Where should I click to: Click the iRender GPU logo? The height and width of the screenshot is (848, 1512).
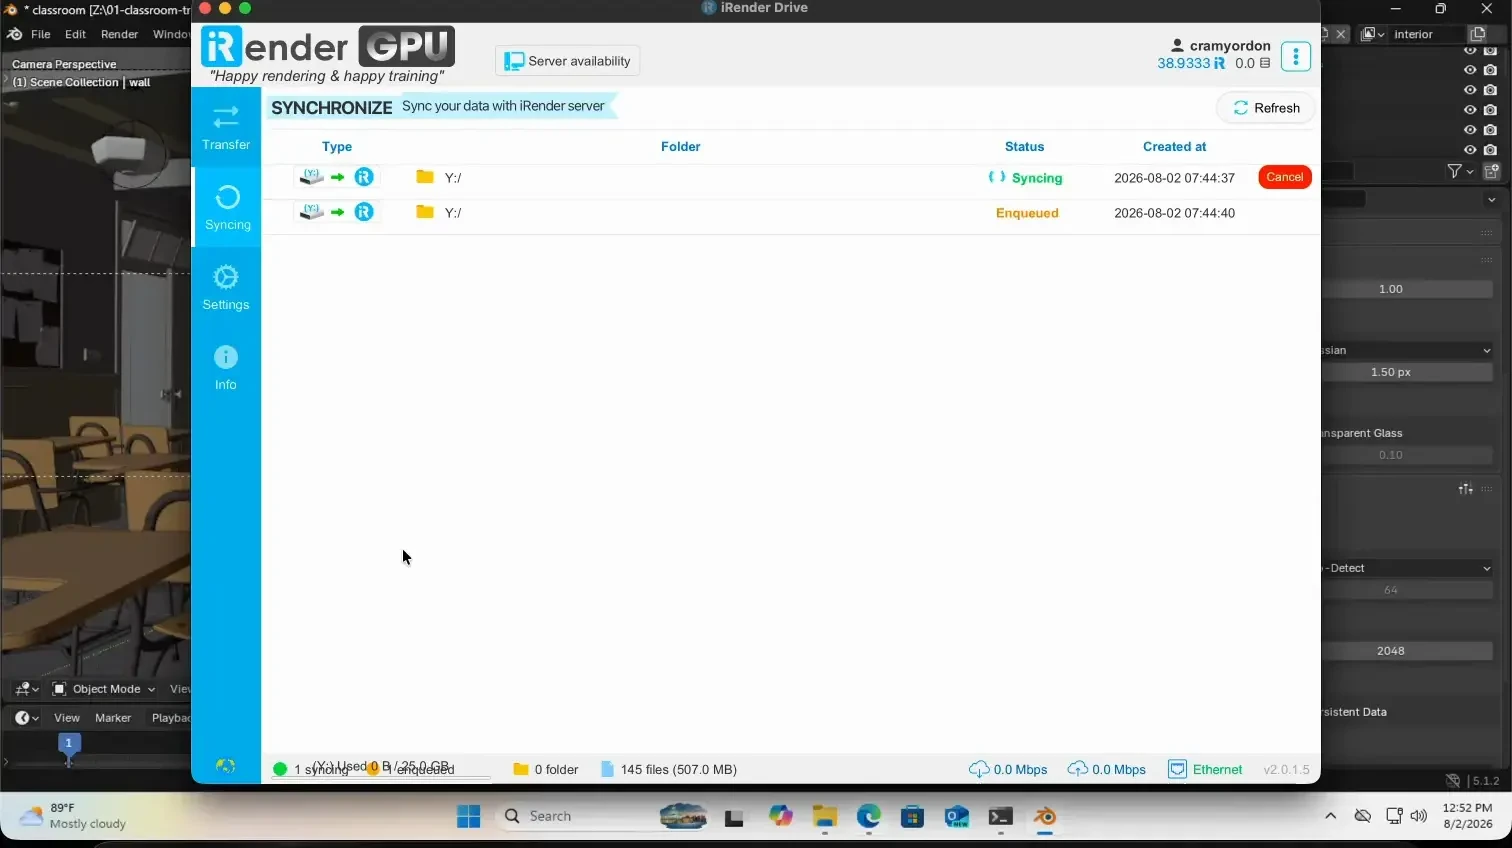pos(328,47)
